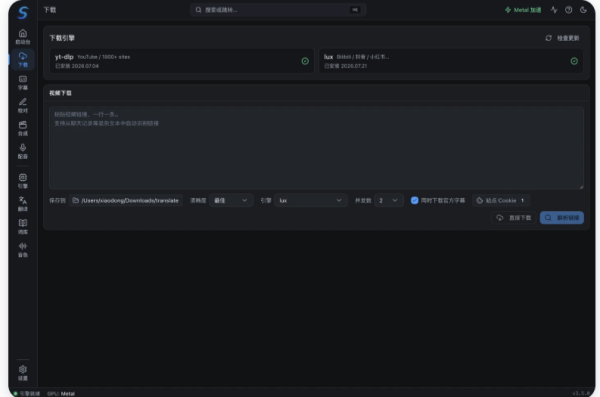The width and height of the screenshot is (600, 397).
Task: Click the 下载引擎 section heading
Action: tap(62, 38)
